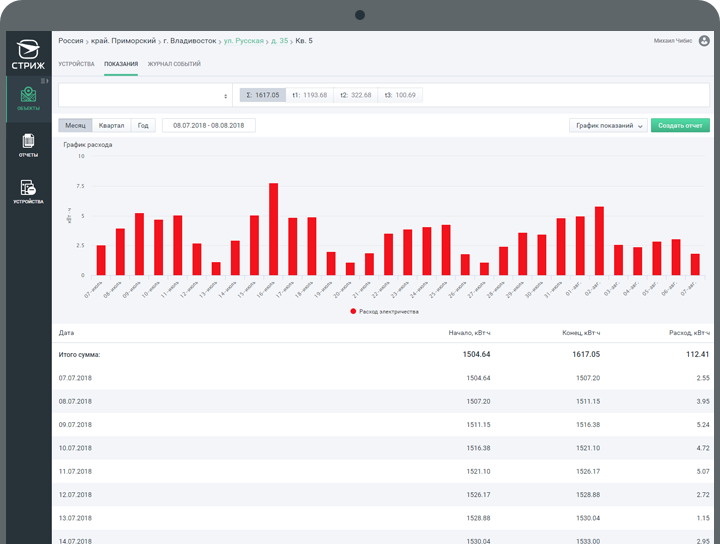Select the Год period toggle
The image size is (720, 544).
click(144, 126)
